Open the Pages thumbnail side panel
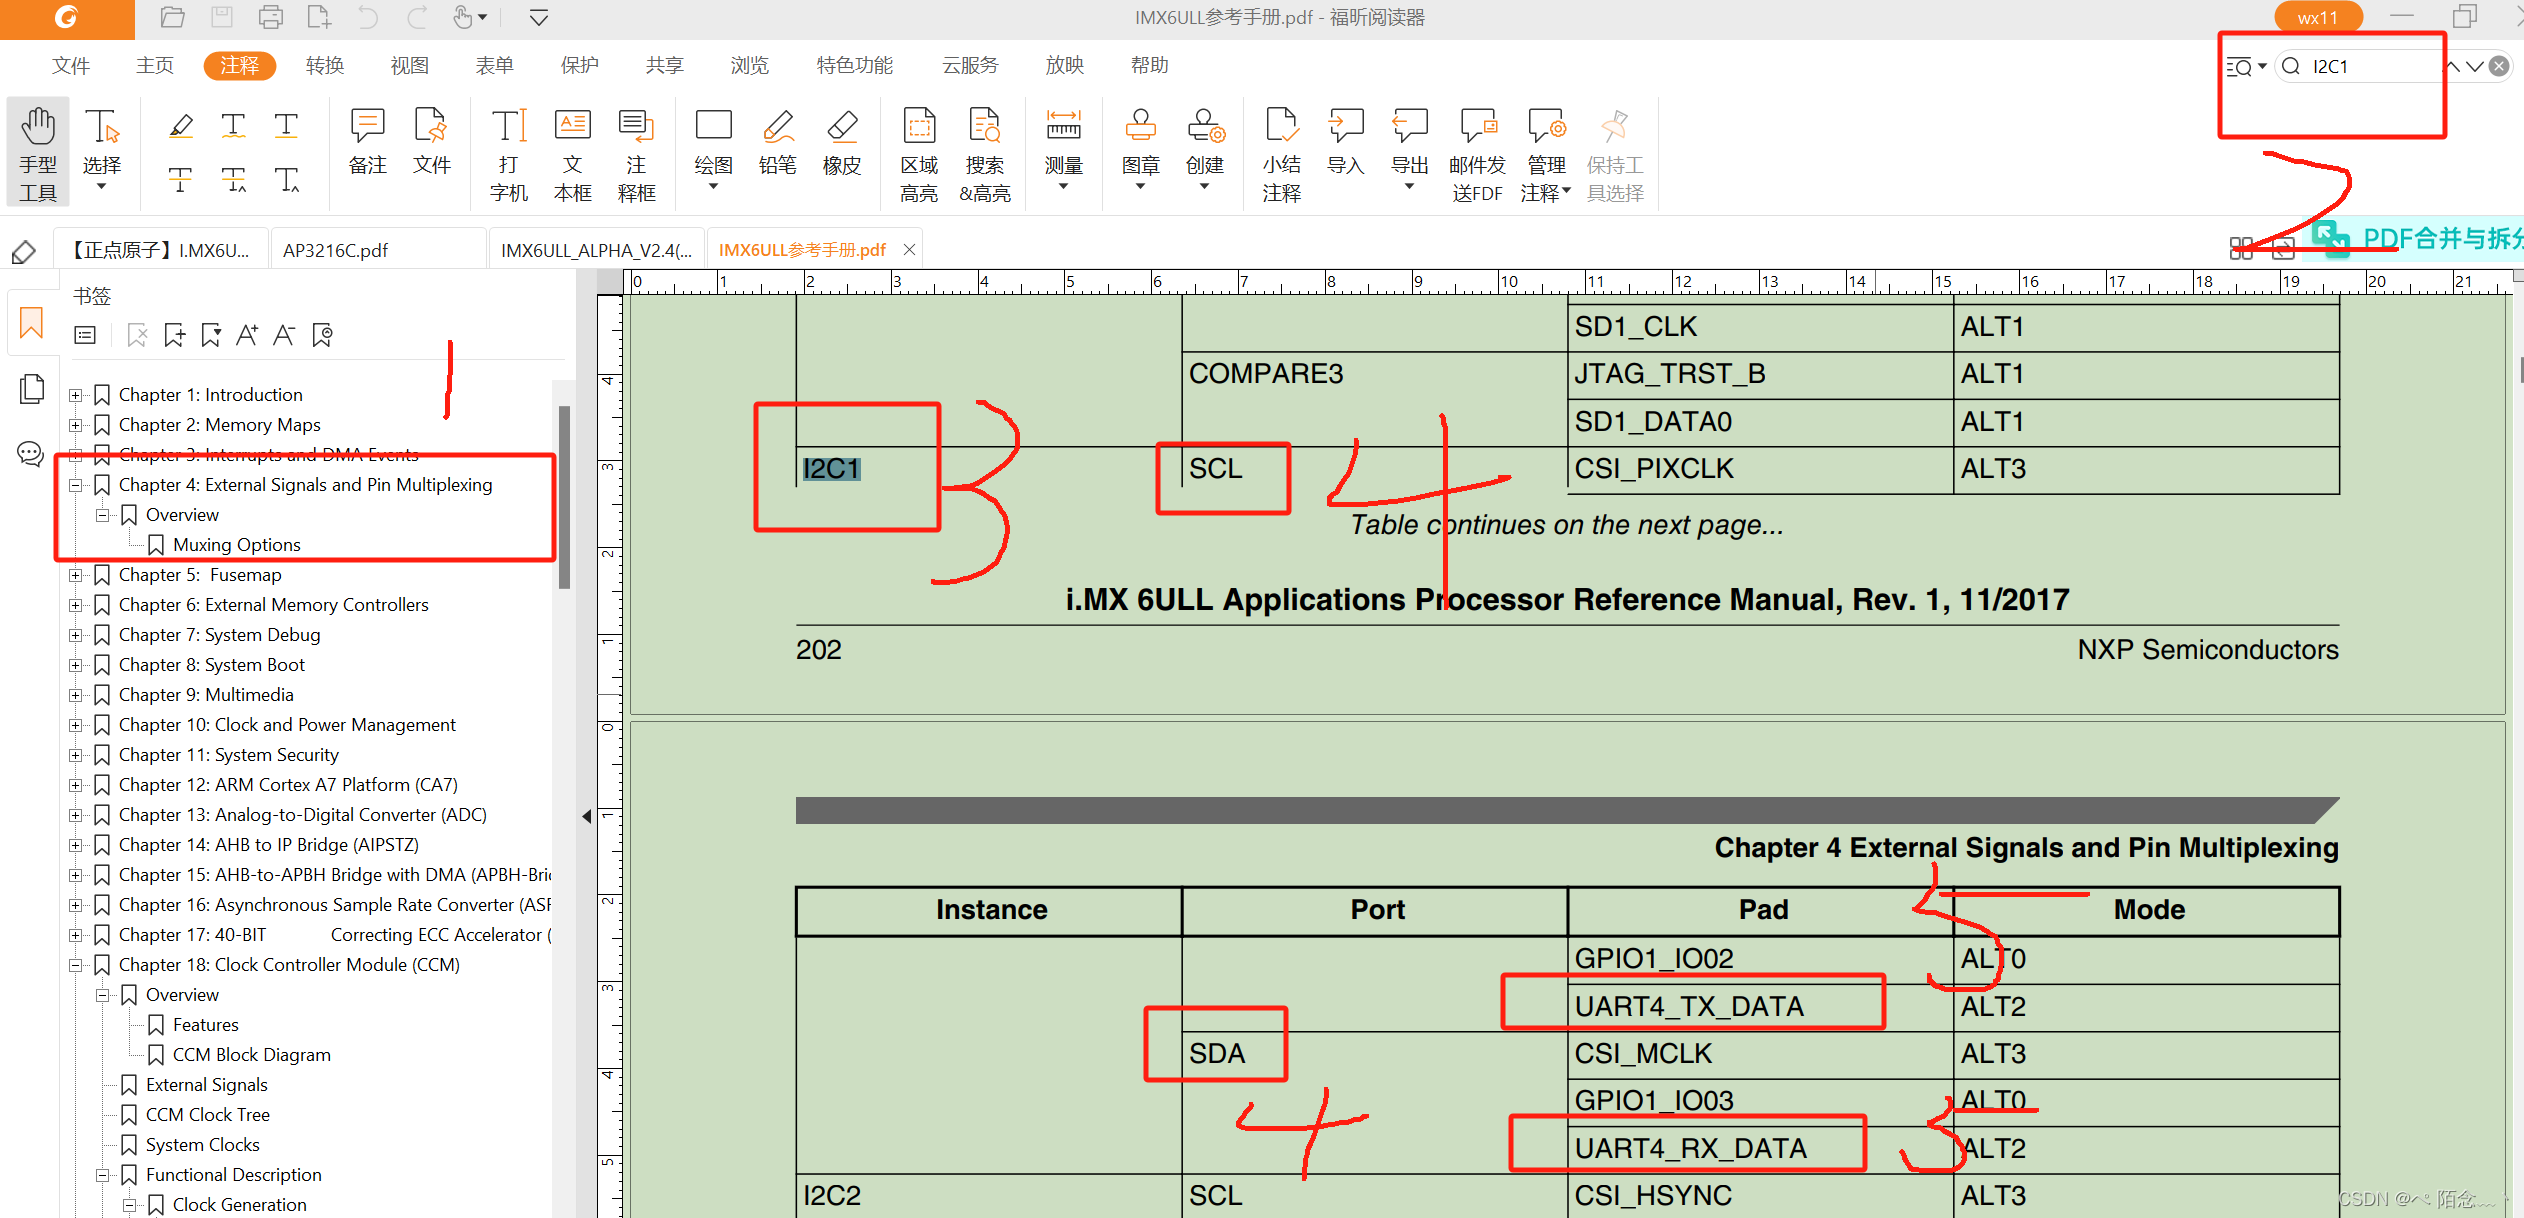 click(x=31, y=389)
